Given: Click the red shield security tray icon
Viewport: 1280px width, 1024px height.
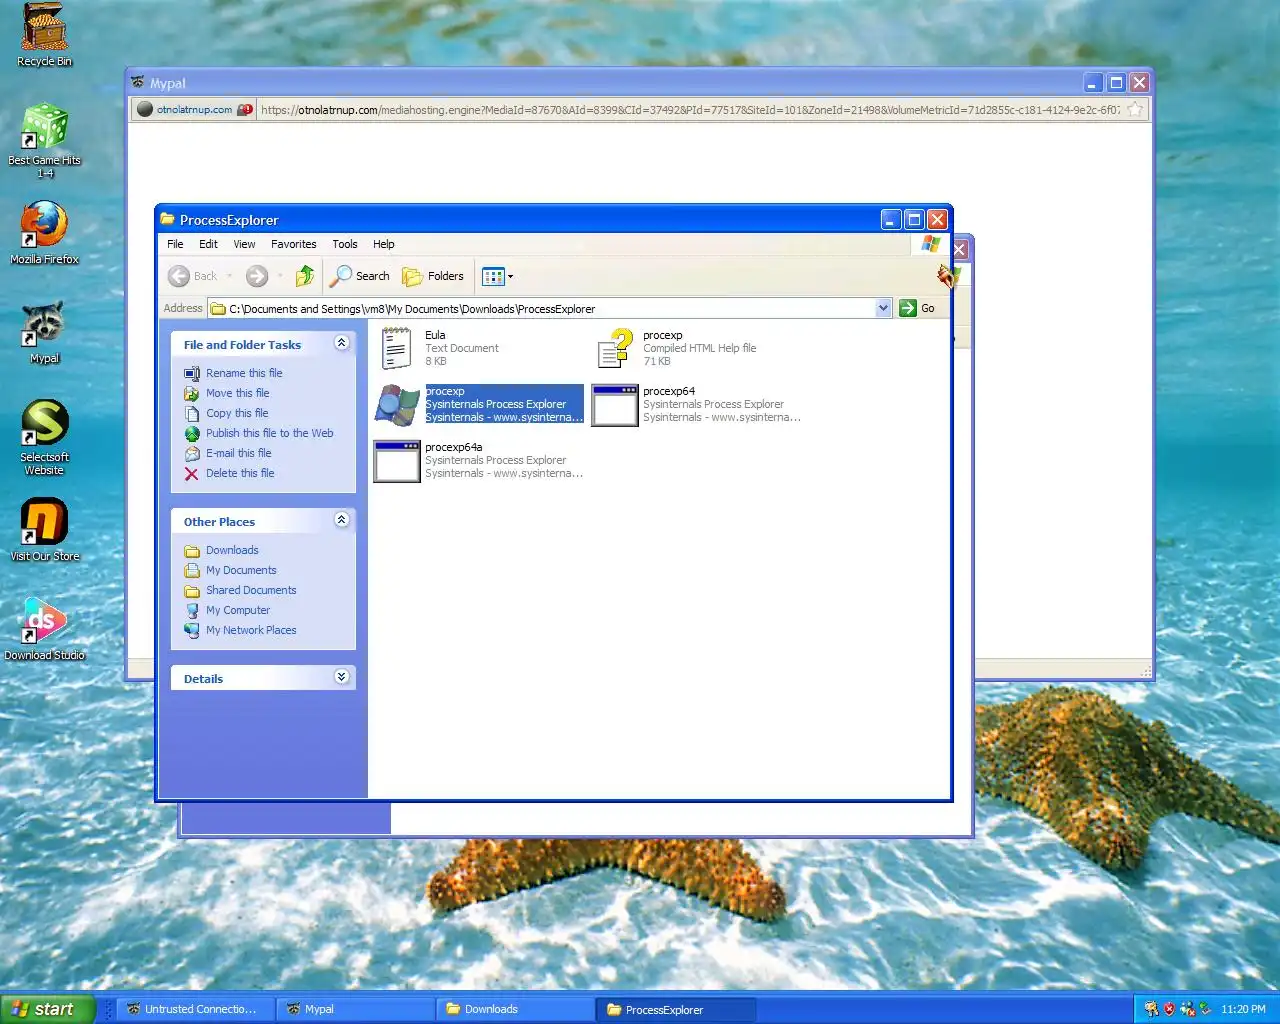Looking at the screenshot, I should [1169, 1009].
